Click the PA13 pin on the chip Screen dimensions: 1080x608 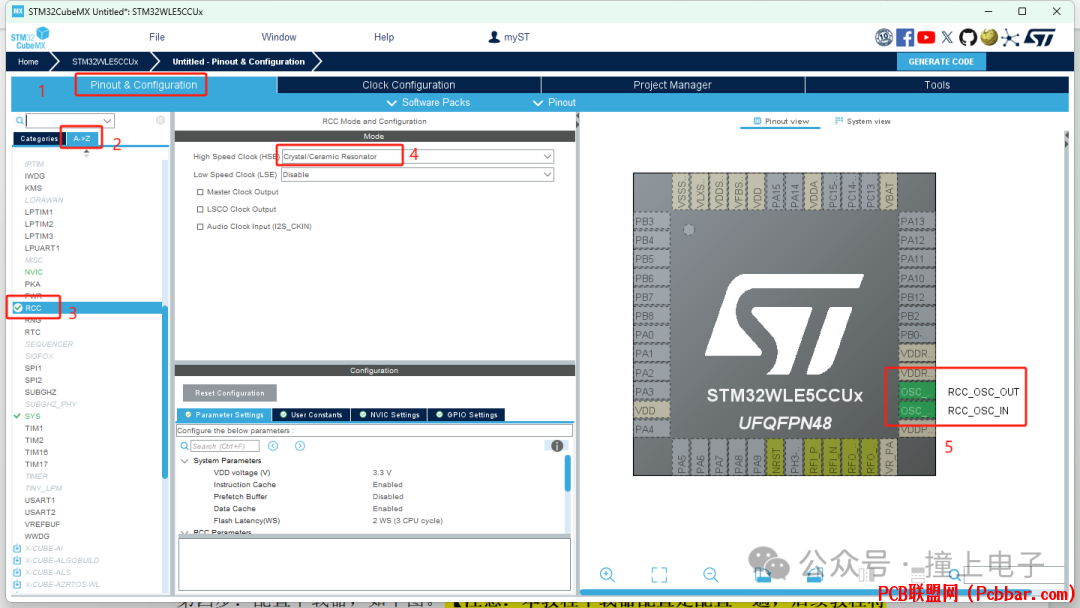[x=917, y=221]
